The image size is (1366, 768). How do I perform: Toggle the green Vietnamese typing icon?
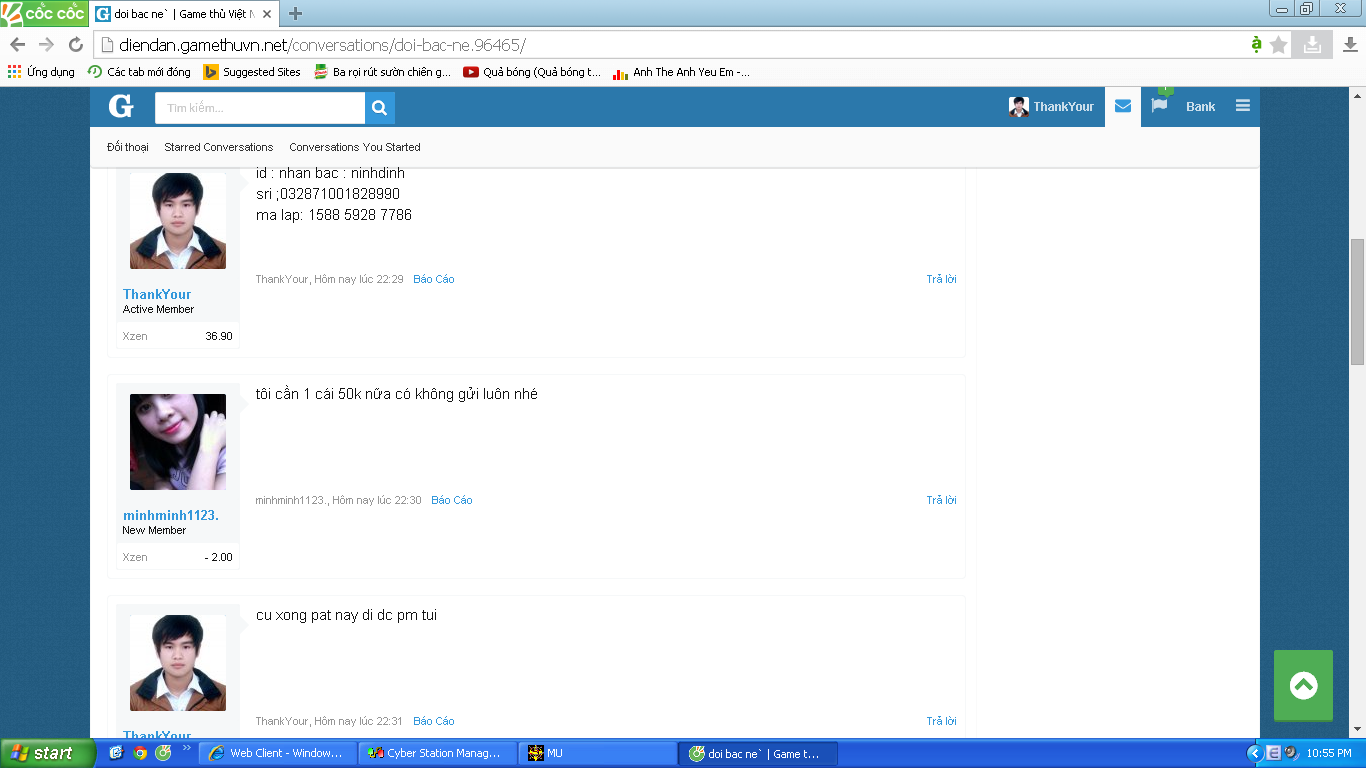(1256, 44)
